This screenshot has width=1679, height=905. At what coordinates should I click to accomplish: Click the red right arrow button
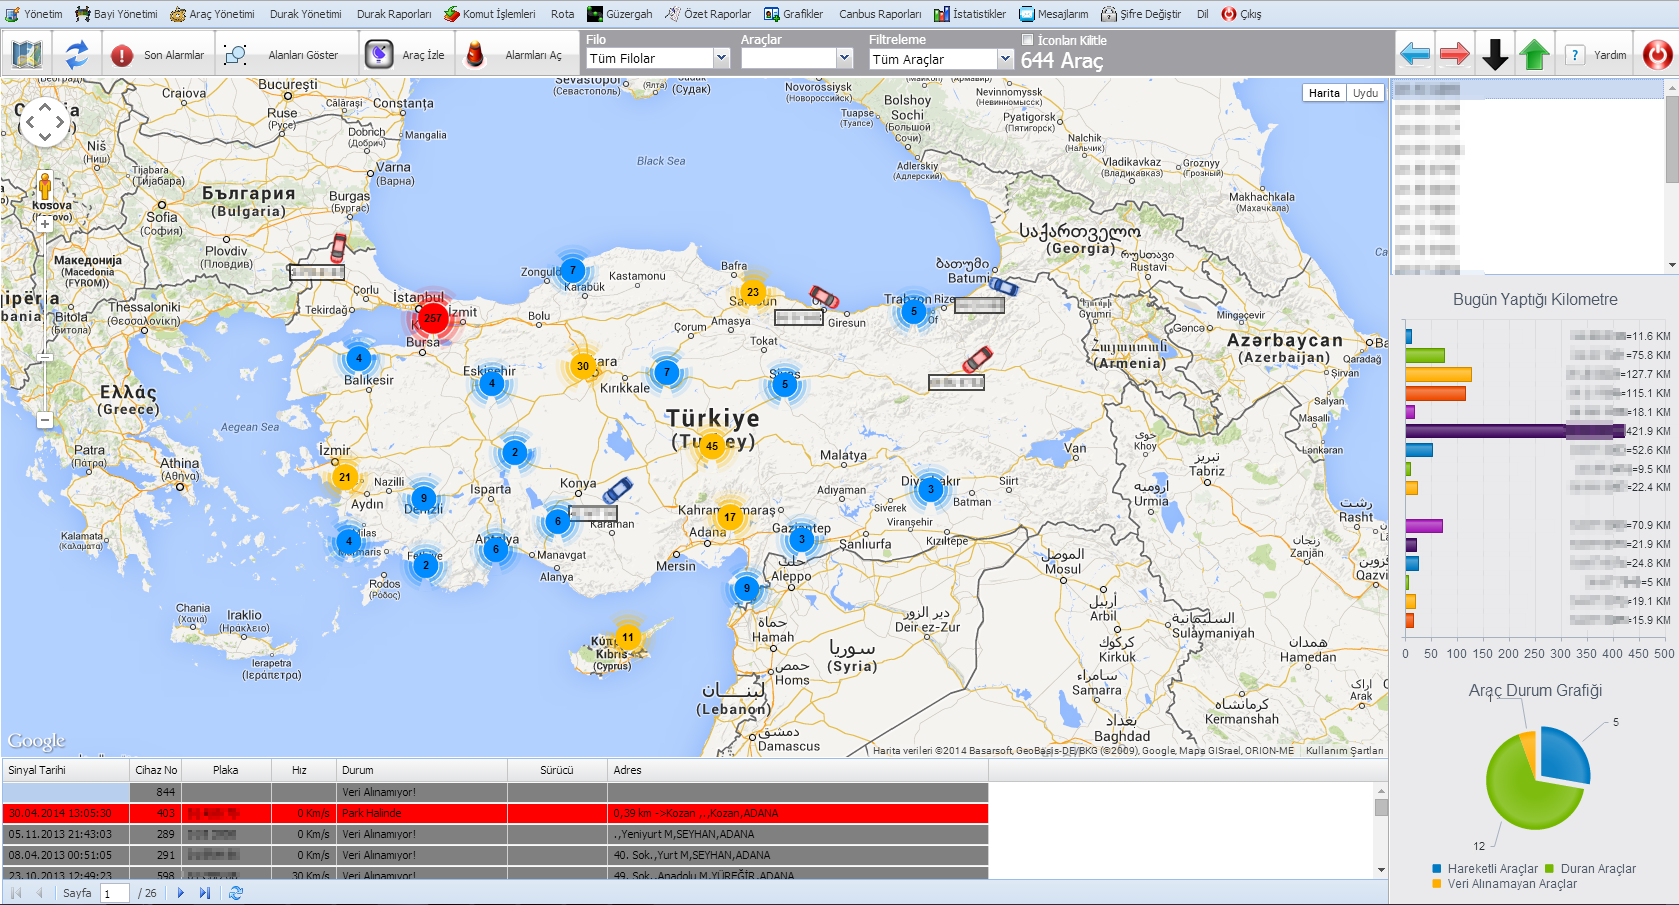(x=1455, y=54)
